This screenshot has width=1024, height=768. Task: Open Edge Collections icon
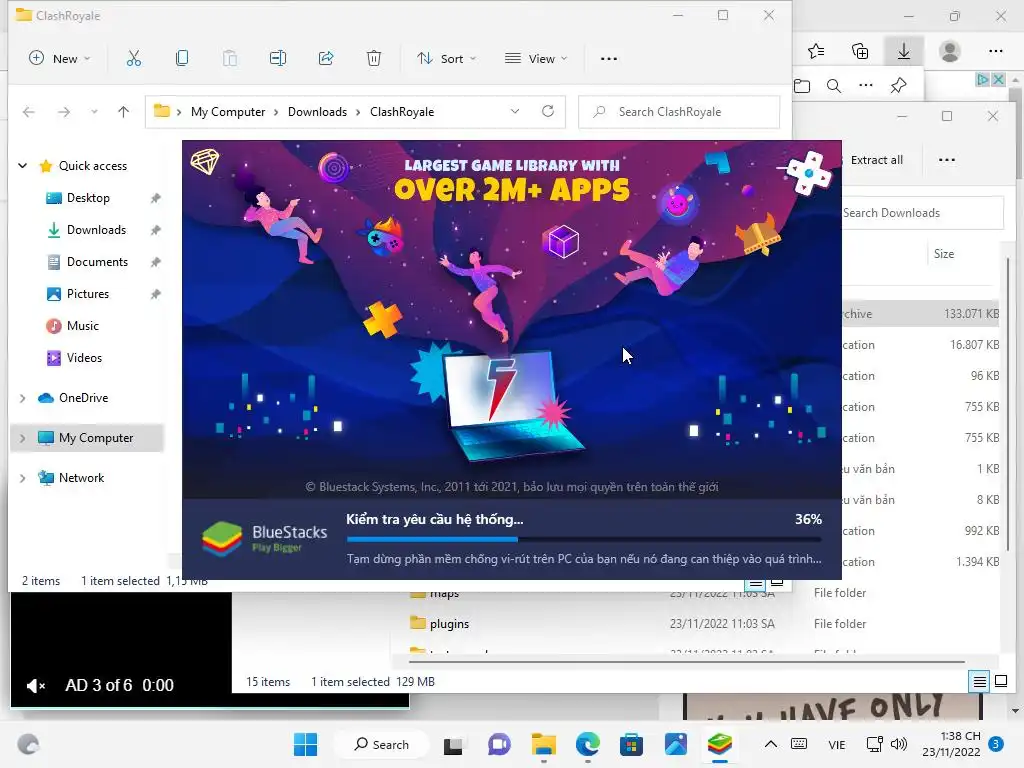(x=860, y=51)
